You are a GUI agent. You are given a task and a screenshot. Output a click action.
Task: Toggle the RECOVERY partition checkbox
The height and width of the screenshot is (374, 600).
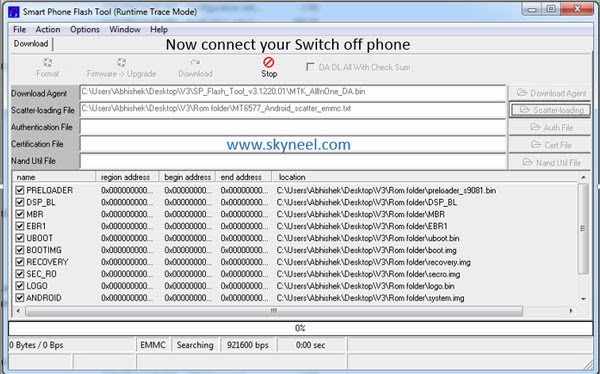(x=20, y=262)
